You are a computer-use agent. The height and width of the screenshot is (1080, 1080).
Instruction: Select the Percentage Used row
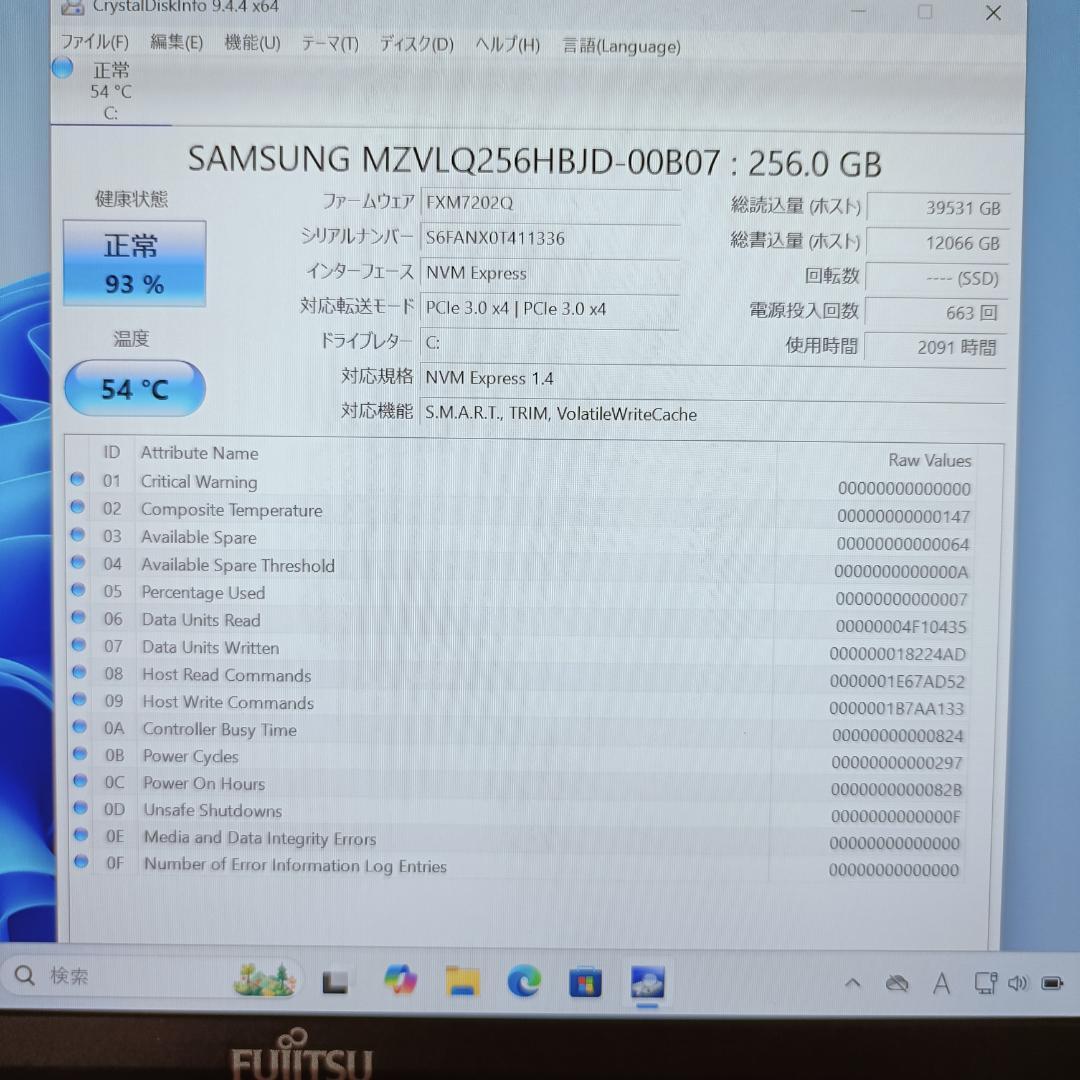(x=521, y=594)
